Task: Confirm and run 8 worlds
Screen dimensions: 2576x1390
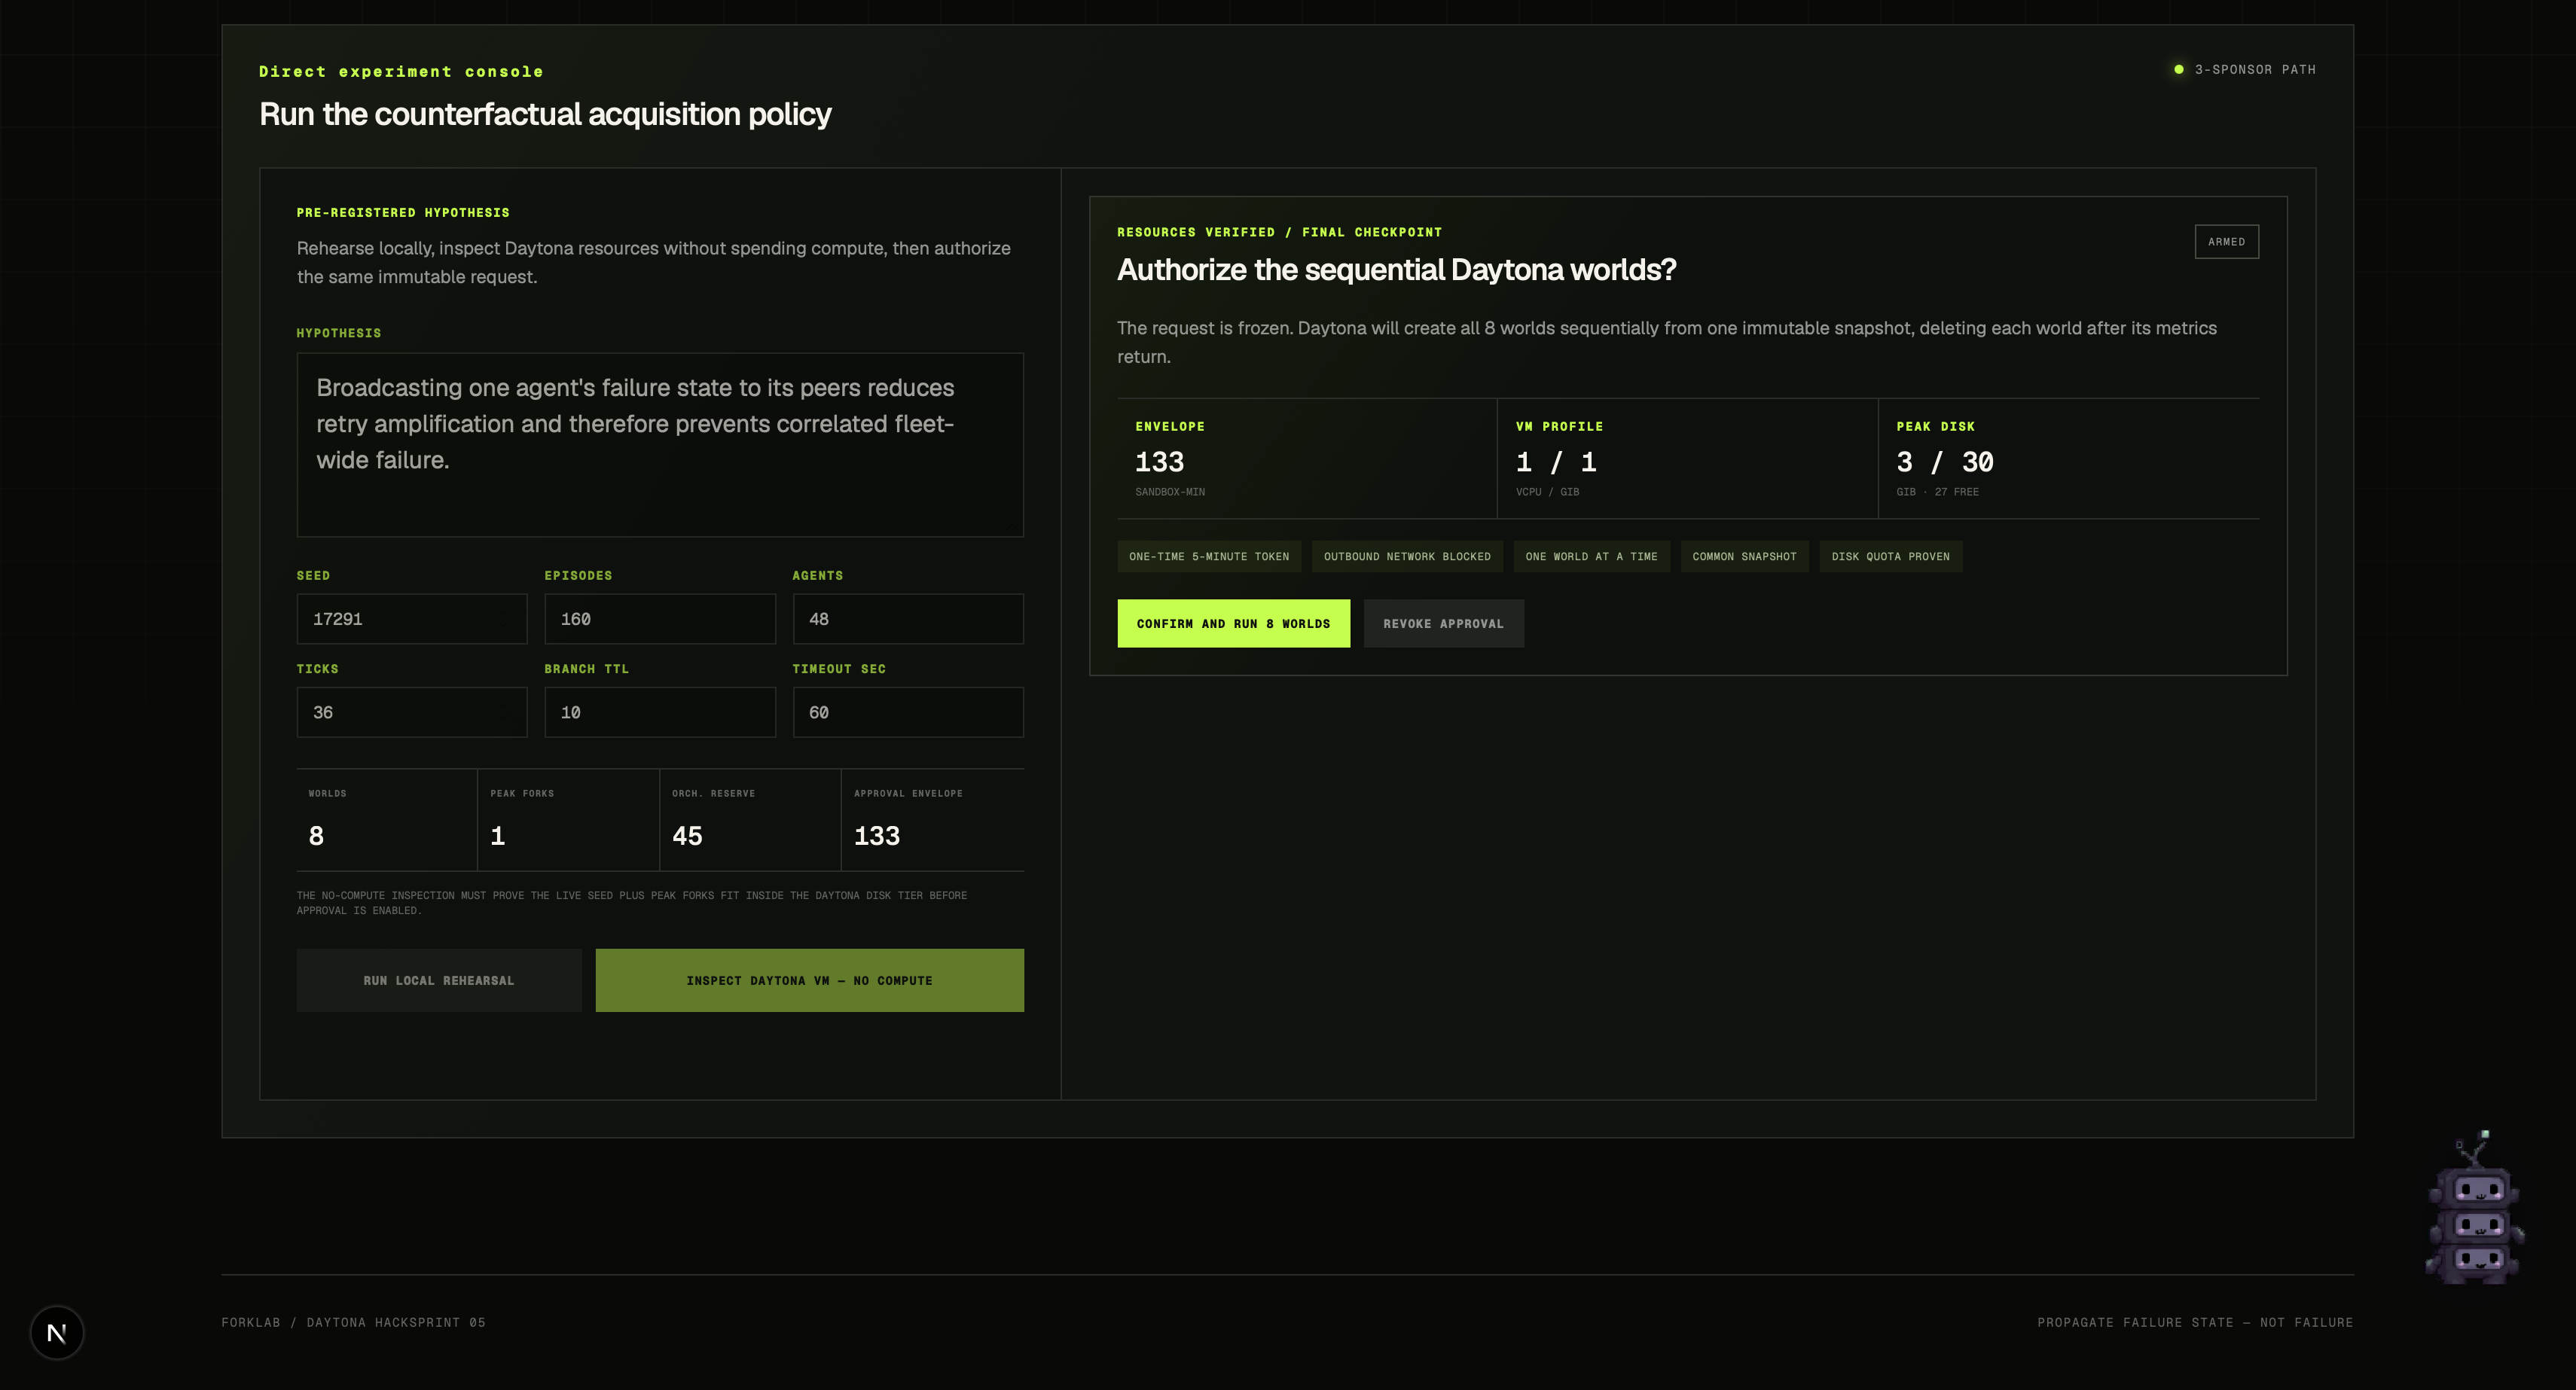Action: point(1233,623)
